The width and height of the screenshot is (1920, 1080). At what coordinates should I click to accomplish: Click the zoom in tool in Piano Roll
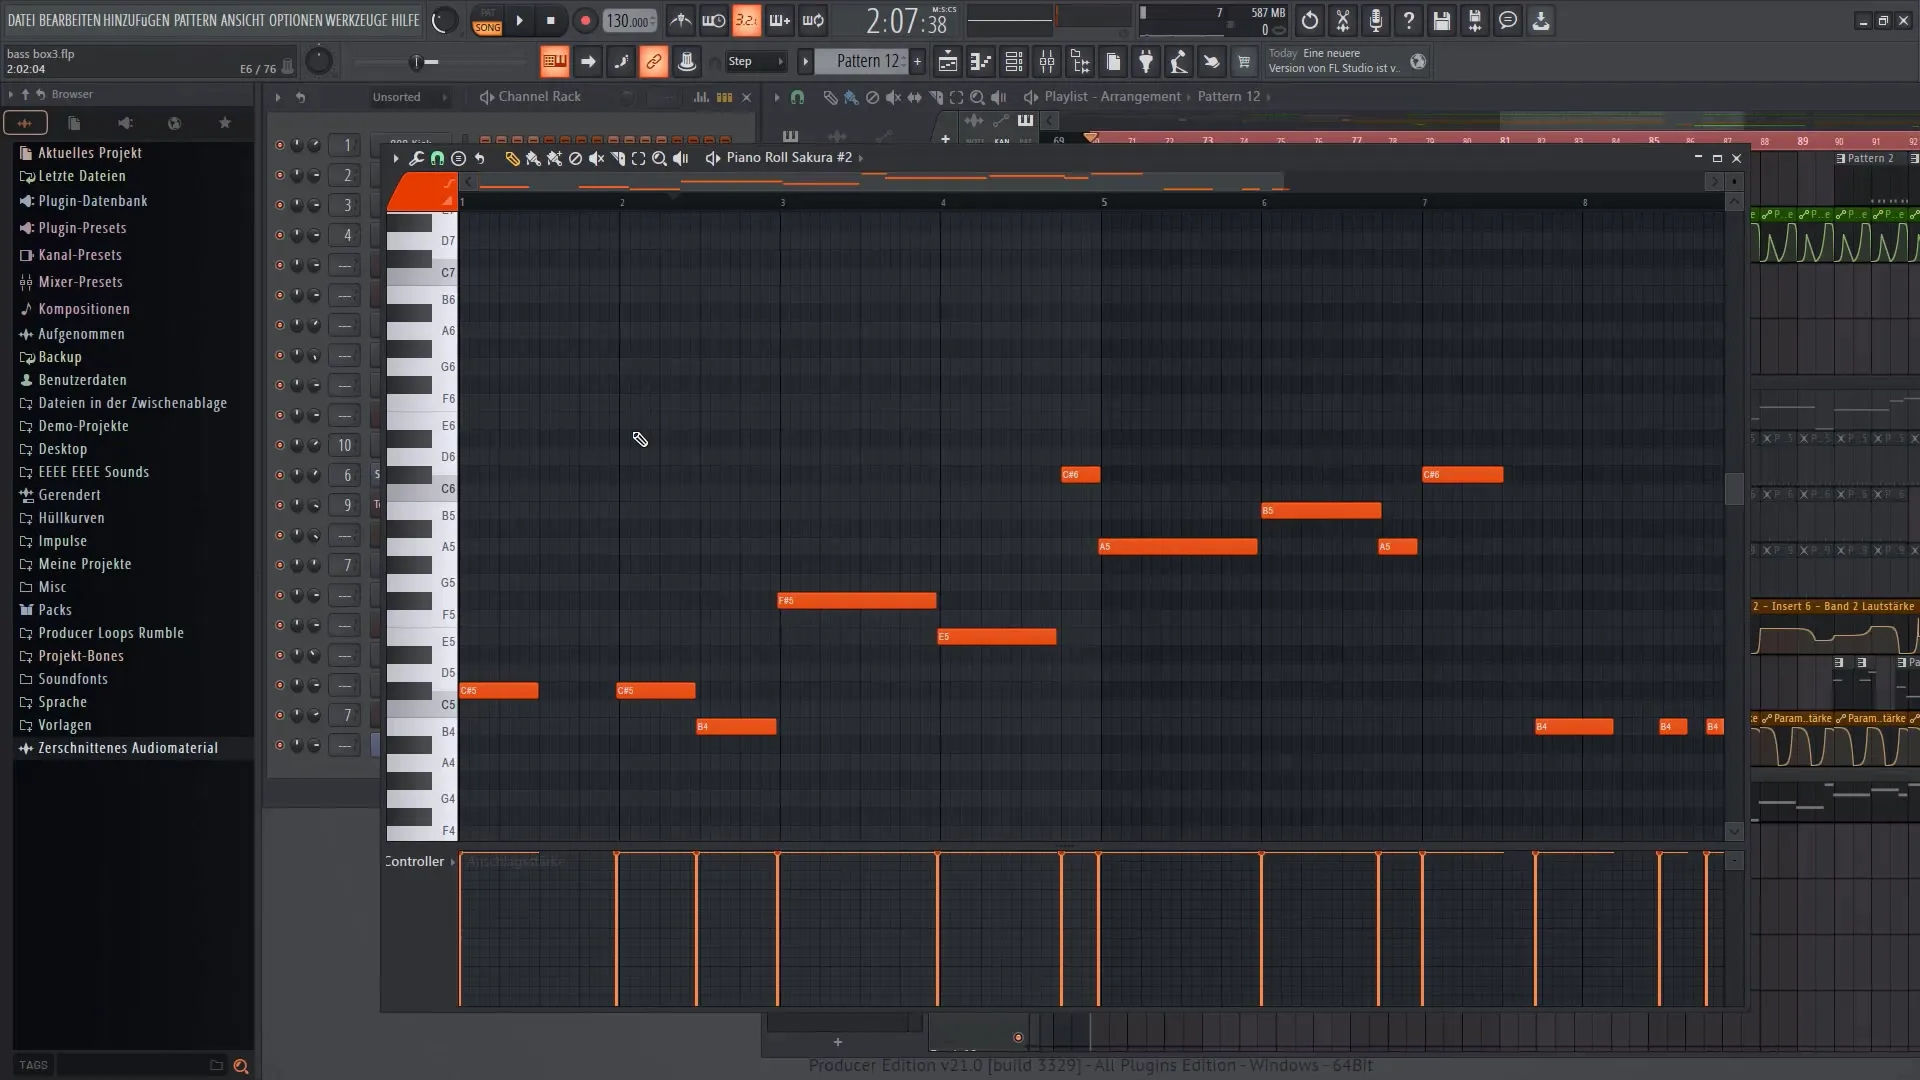pos(659,158)
